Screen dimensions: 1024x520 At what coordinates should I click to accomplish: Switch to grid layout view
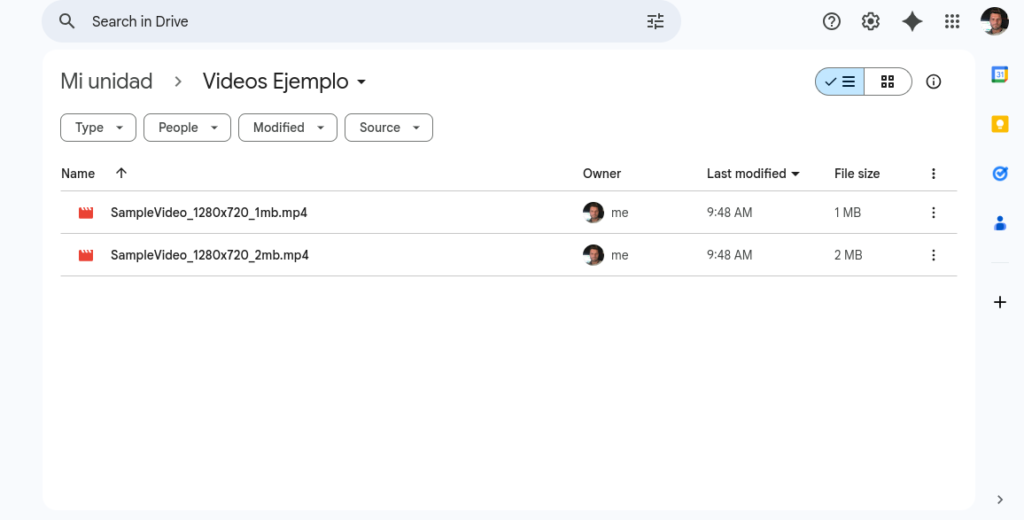pos(888,82)
